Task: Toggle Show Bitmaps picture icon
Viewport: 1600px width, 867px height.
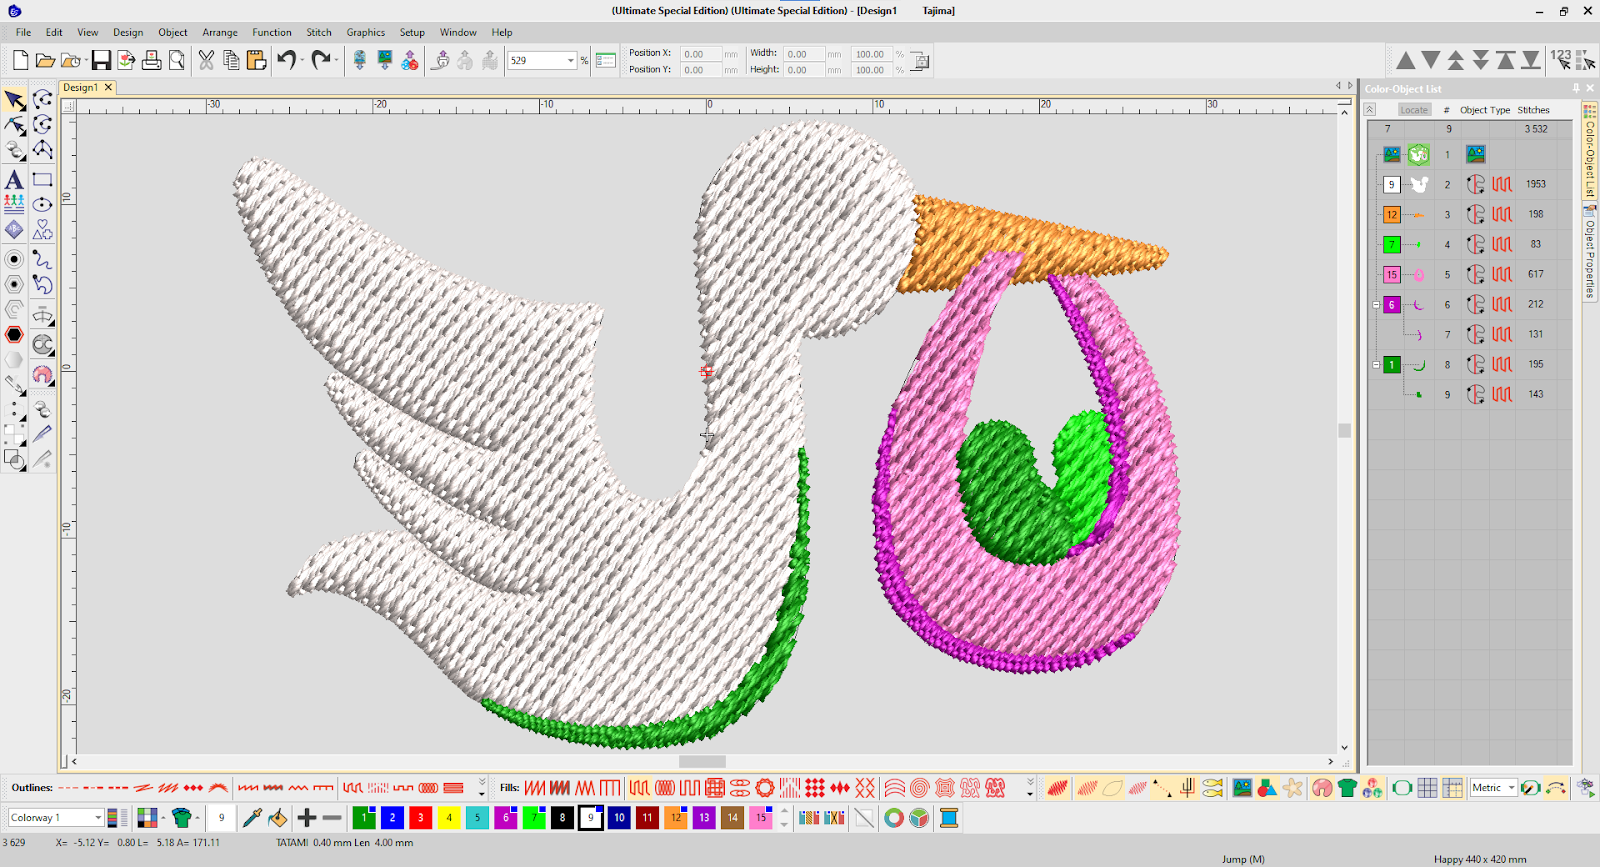Action: (x=1242, y=788)
